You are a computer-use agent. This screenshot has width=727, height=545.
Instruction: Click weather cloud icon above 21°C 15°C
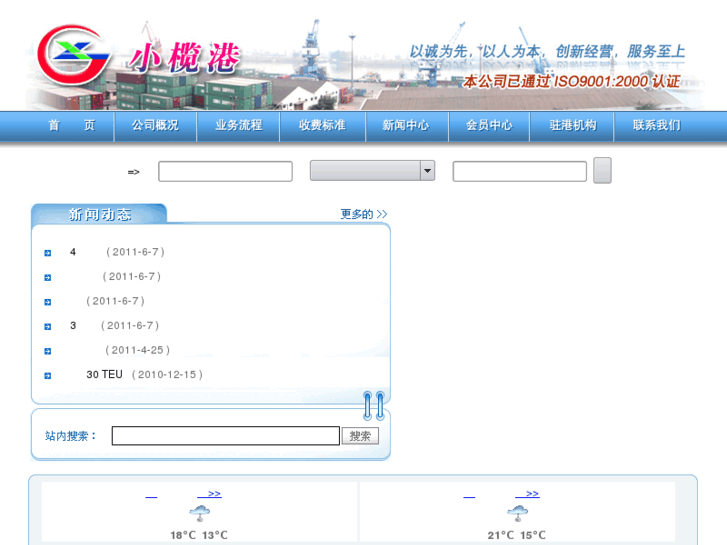tap(517, 513)
